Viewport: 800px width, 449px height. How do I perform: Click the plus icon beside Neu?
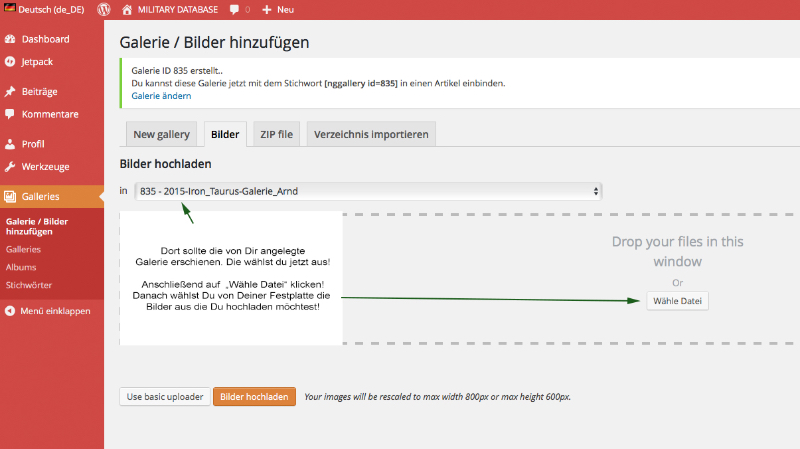pyautogui.click(x=266, y=10)
